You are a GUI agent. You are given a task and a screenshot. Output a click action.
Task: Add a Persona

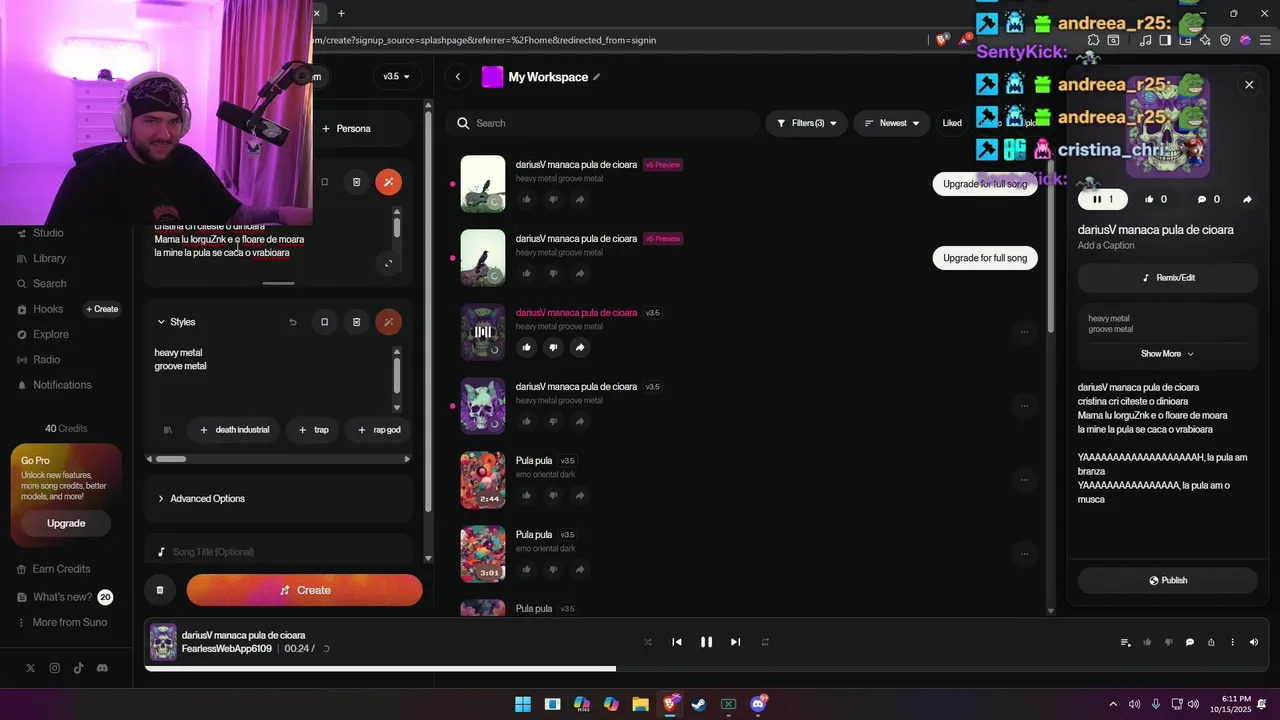(x=346, y=128)
